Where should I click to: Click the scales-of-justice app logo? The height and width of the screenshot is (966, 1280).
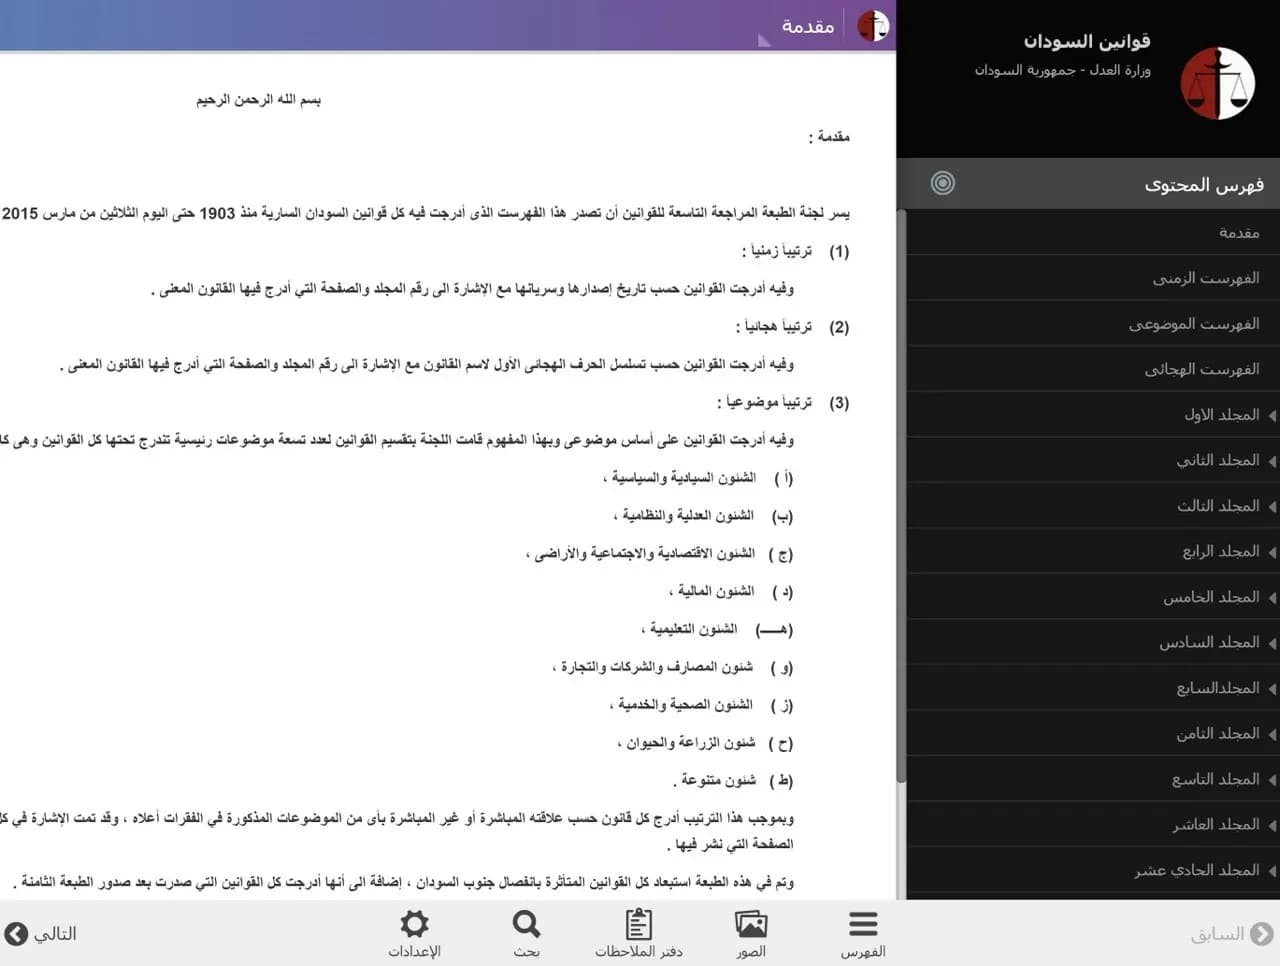1216,84
